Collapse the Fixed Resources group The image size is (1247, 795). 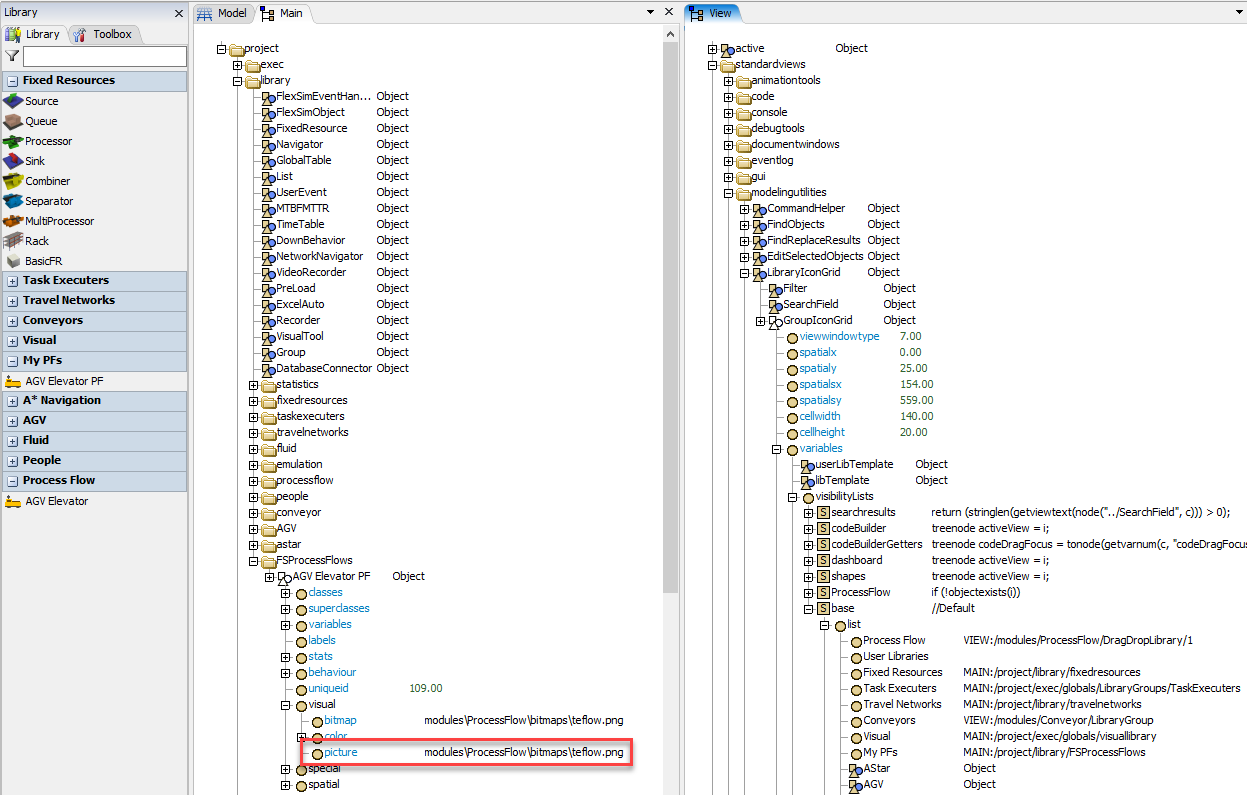pos(12,81)
